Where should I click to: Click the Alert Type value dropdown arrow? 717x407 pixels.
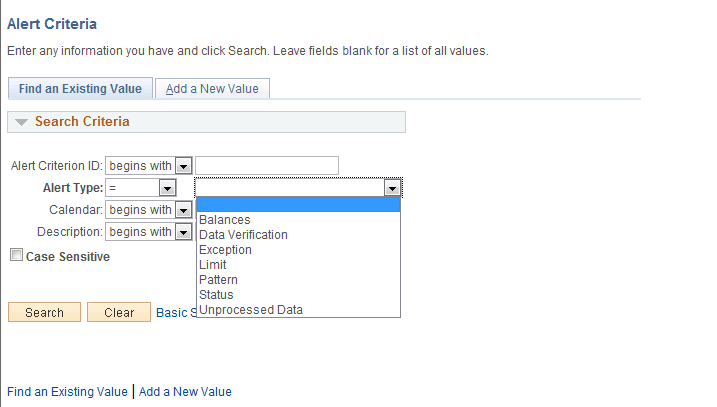tap(393, 188)
